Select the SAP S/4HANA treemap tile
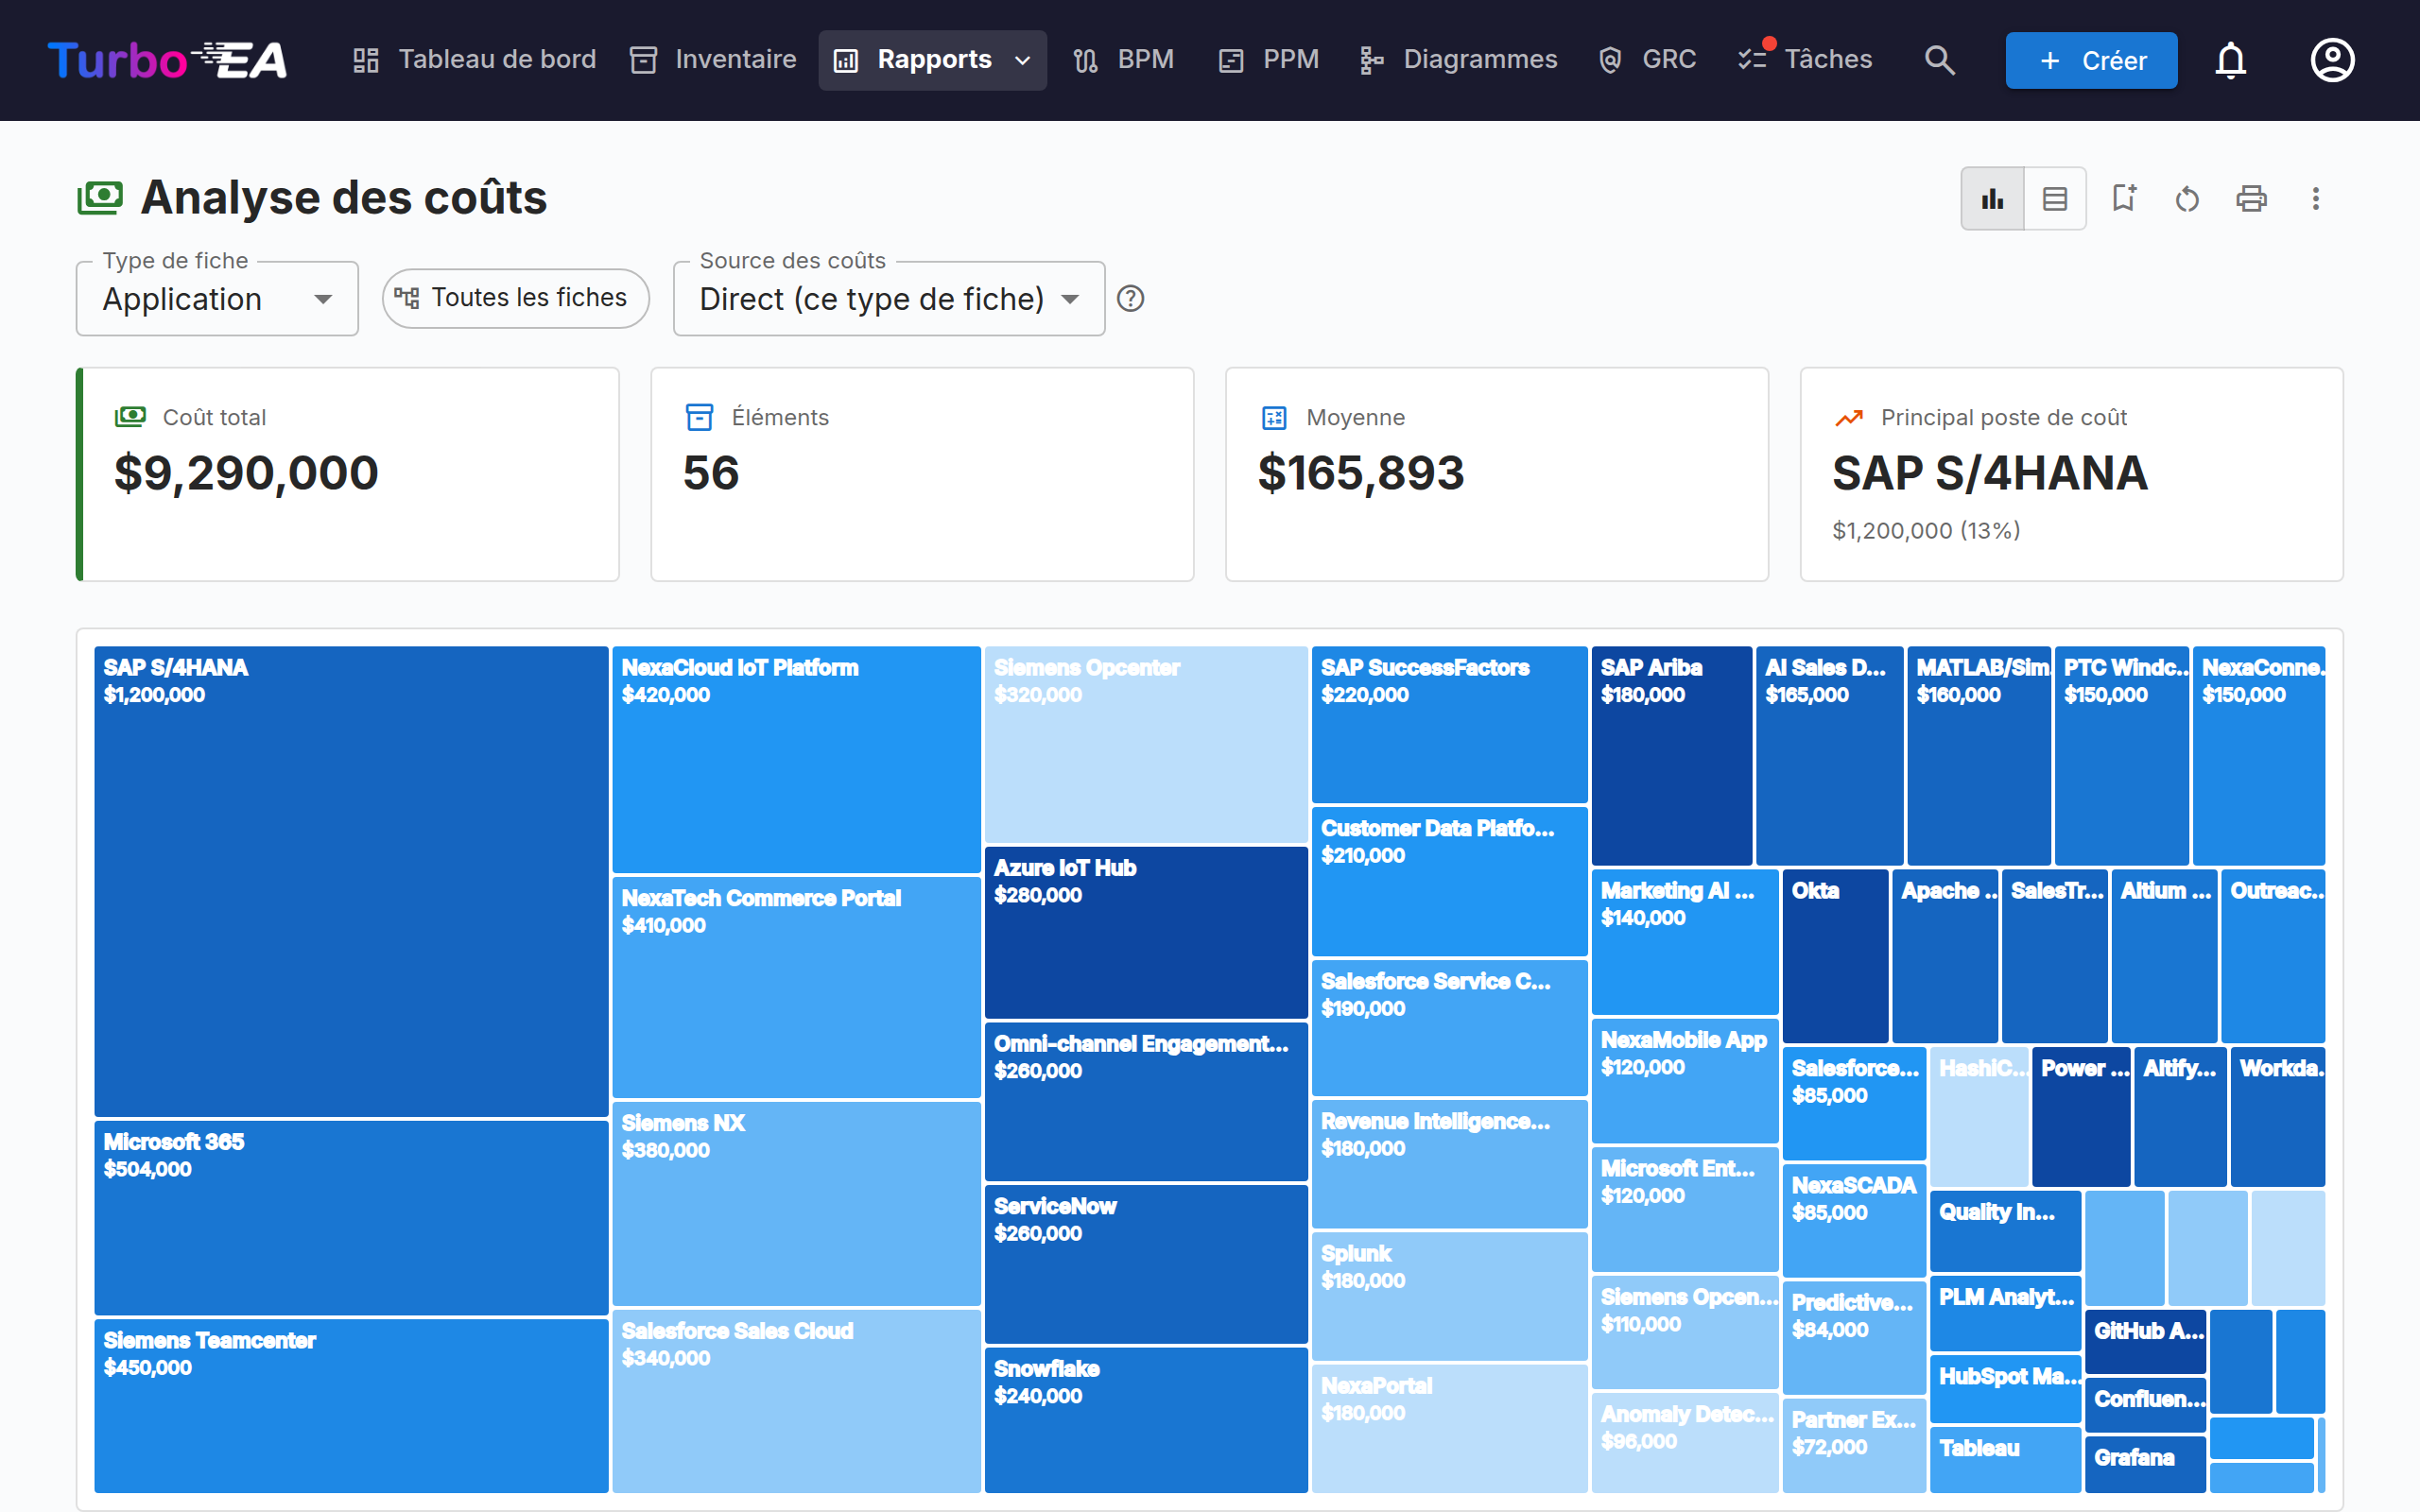Image resolution: width=2420 pixels, height=1512 pixels. [351, 881]
